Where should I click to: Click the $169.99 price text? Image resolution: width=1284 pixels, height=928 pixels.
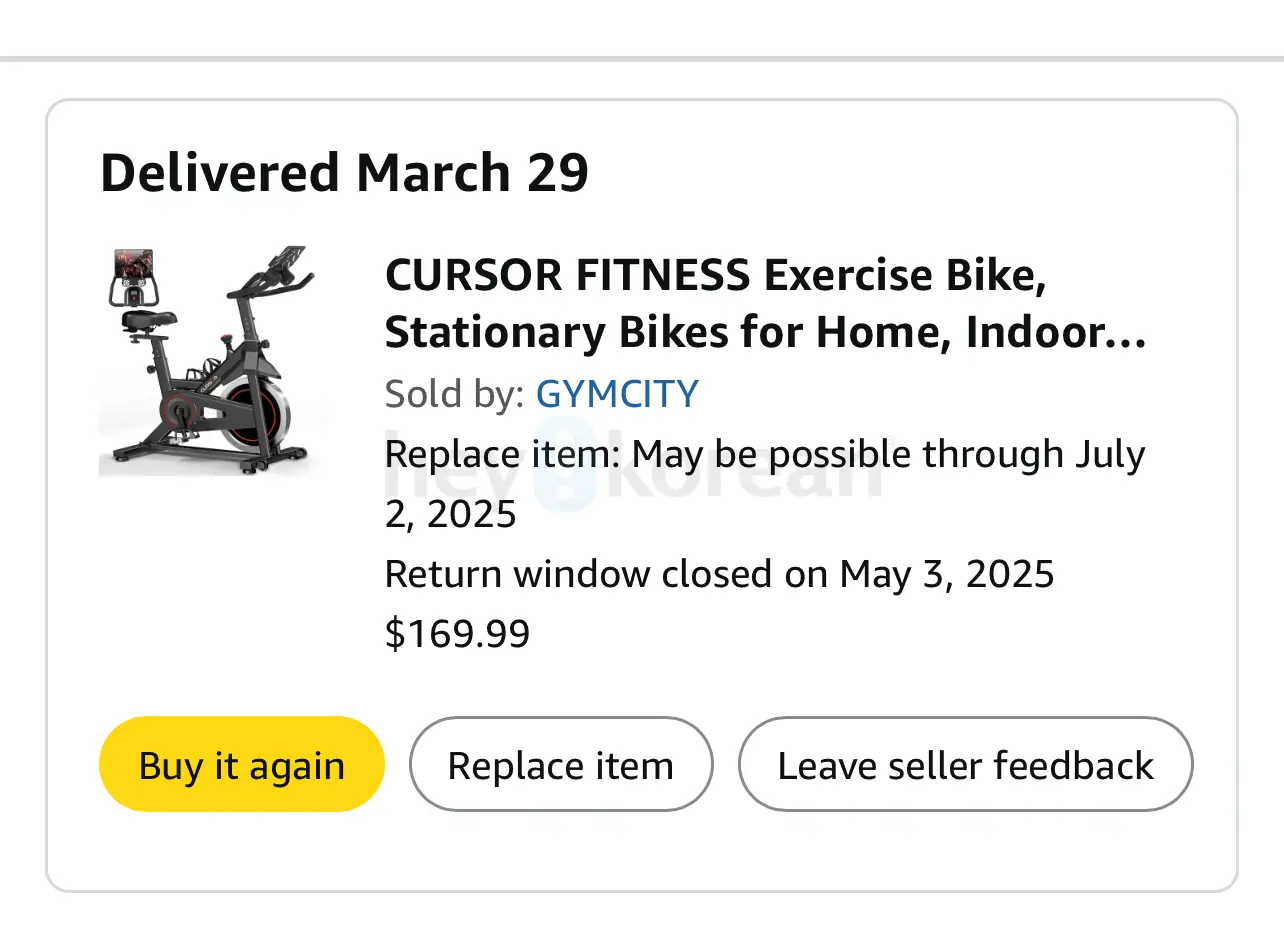point(457,634)
